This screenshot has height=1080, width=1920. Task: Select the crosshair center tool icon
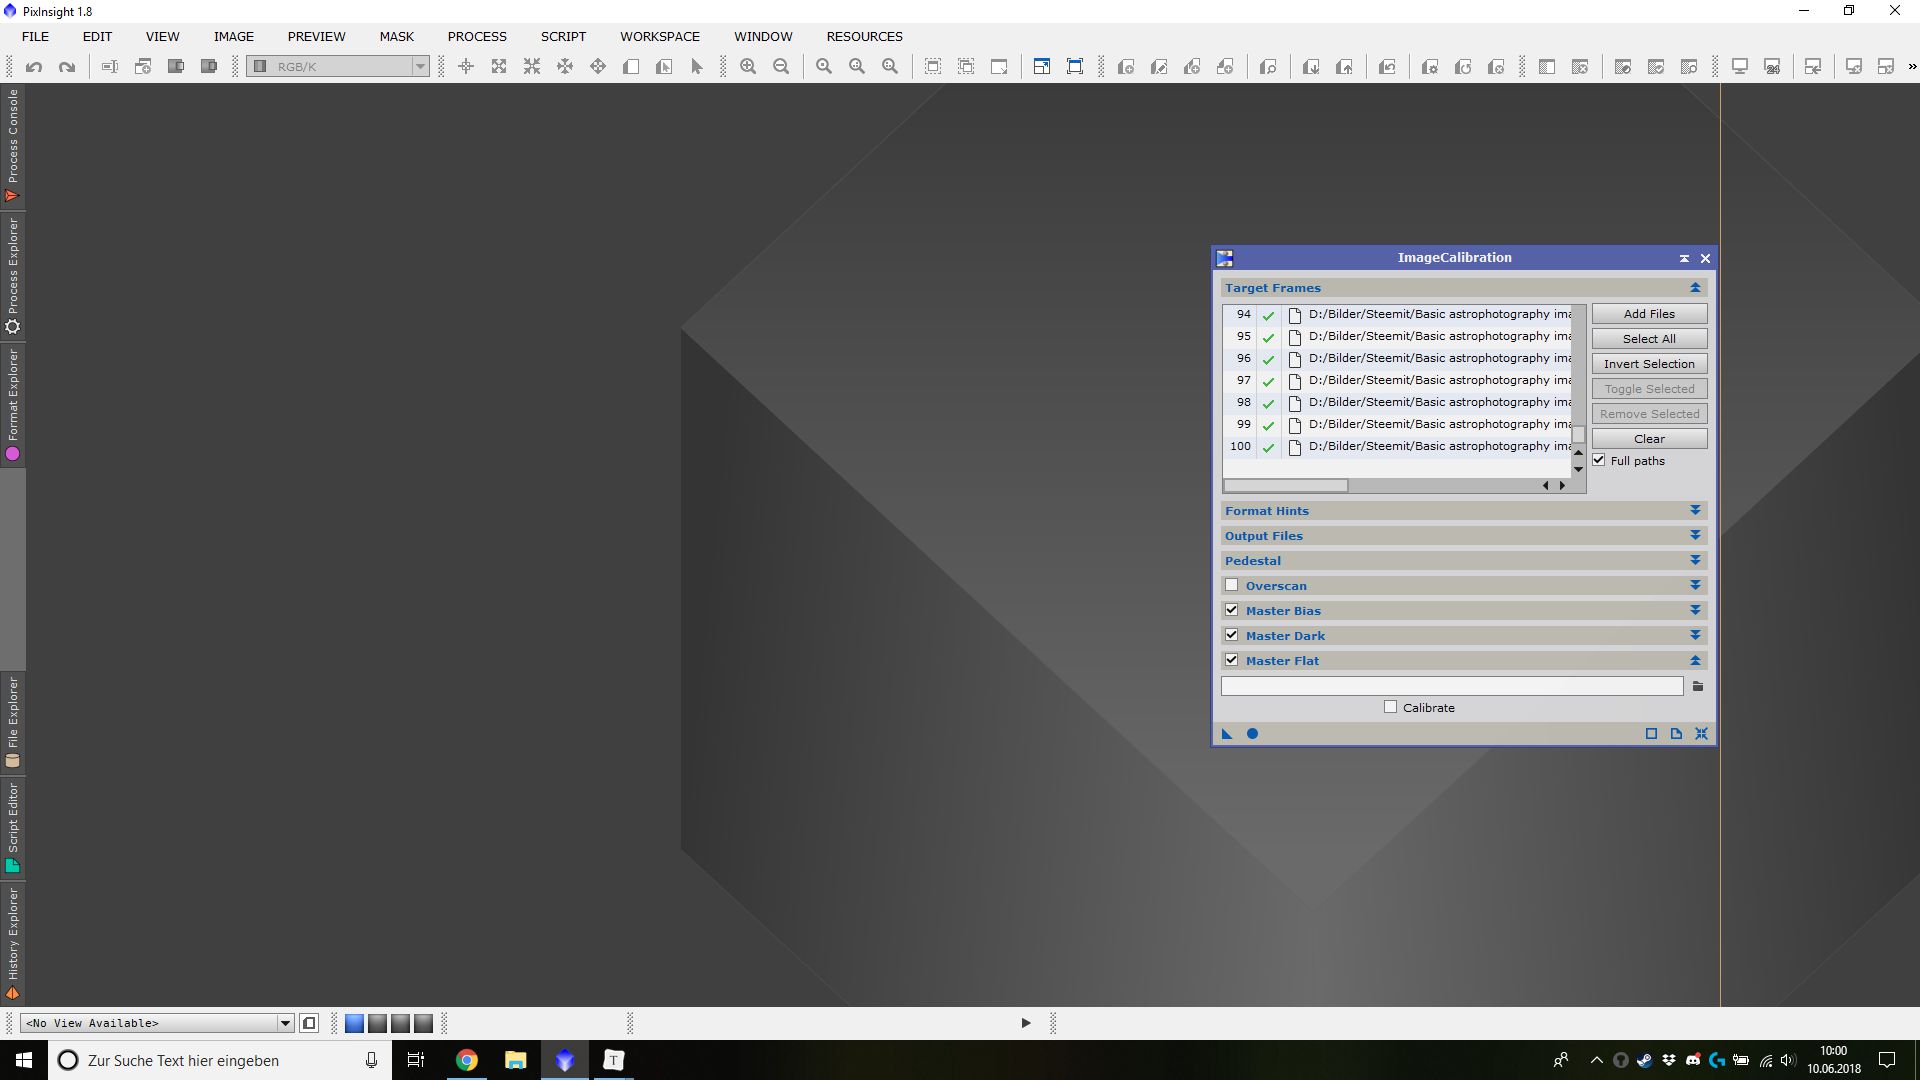[466, 67]
